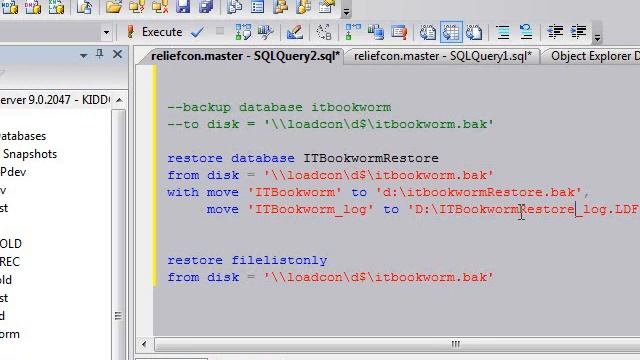Click the final 'from disk' path line
The image size is (640, 360).
click(x=331, y=278)
